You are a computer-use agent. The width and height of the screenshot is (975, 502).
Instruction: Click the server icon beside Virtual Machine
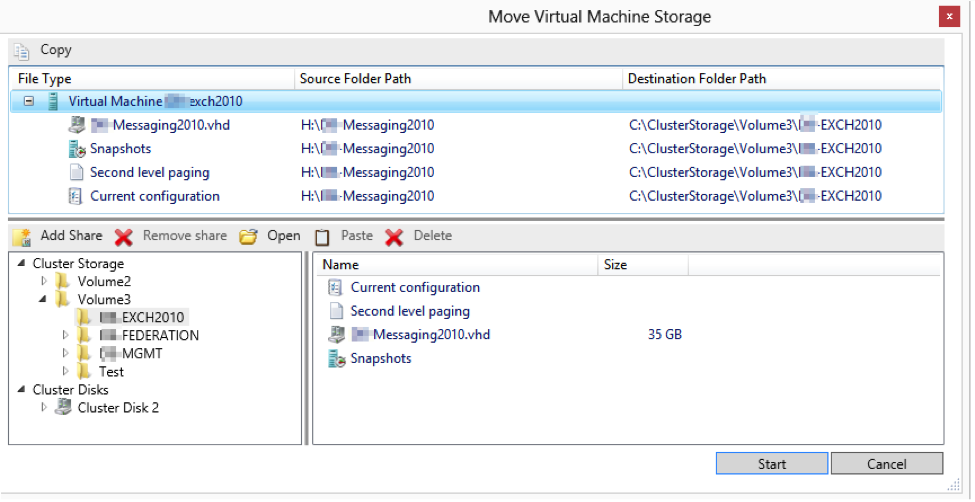pos(53,101)
